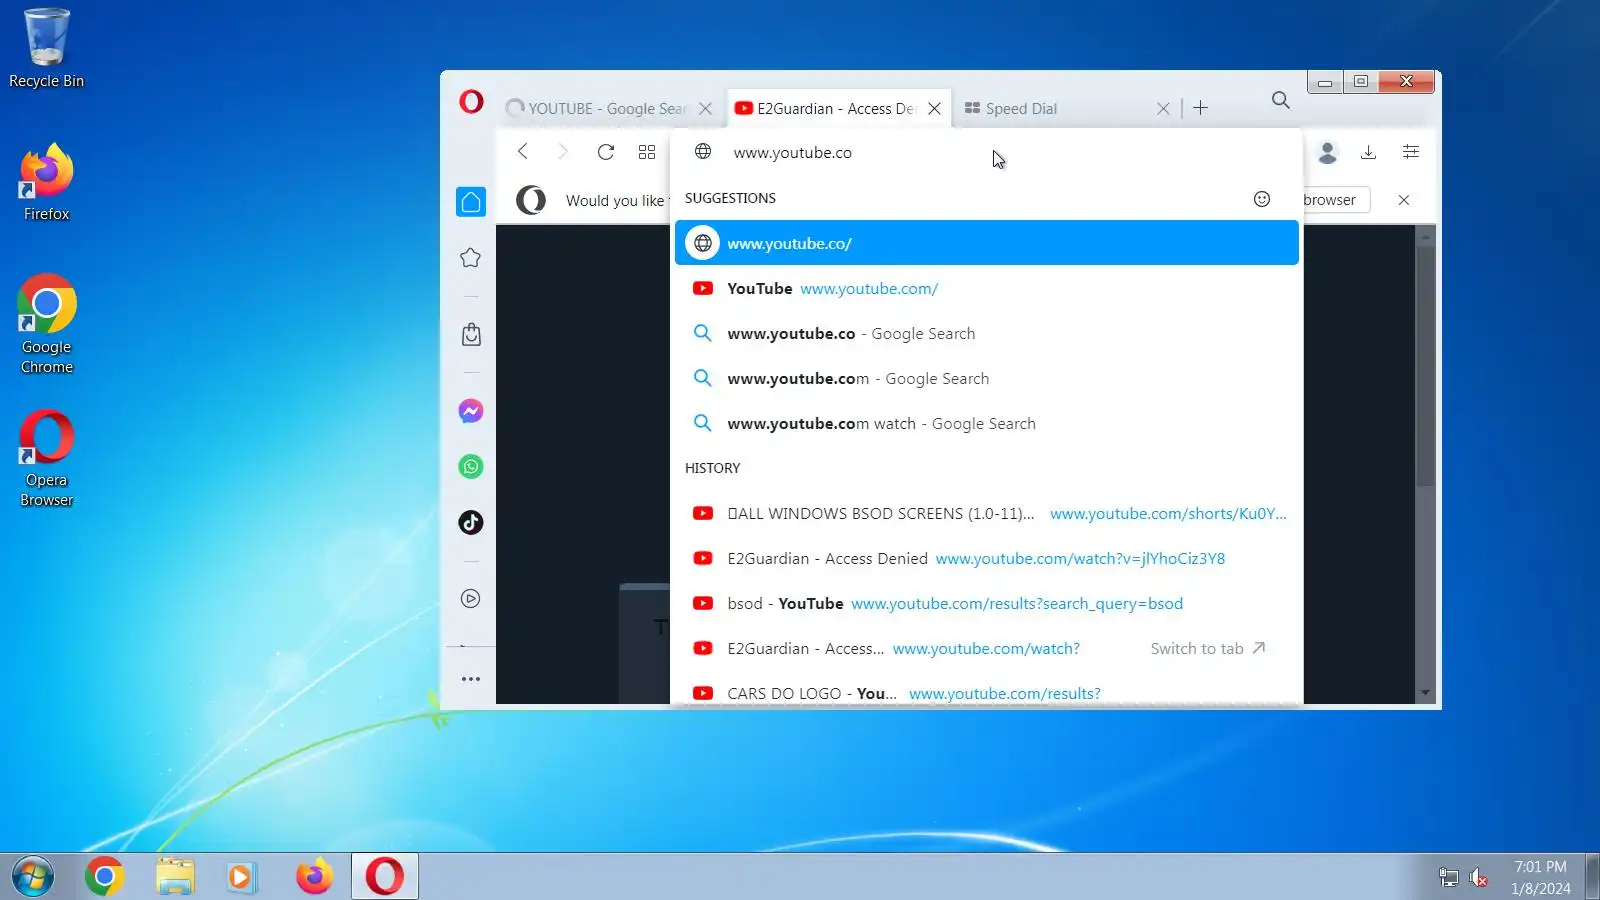Open the tab search magnifier icon
The width and height of the screenshot is (1600, 900).
pyautogui.click(x=1280, y=100)
